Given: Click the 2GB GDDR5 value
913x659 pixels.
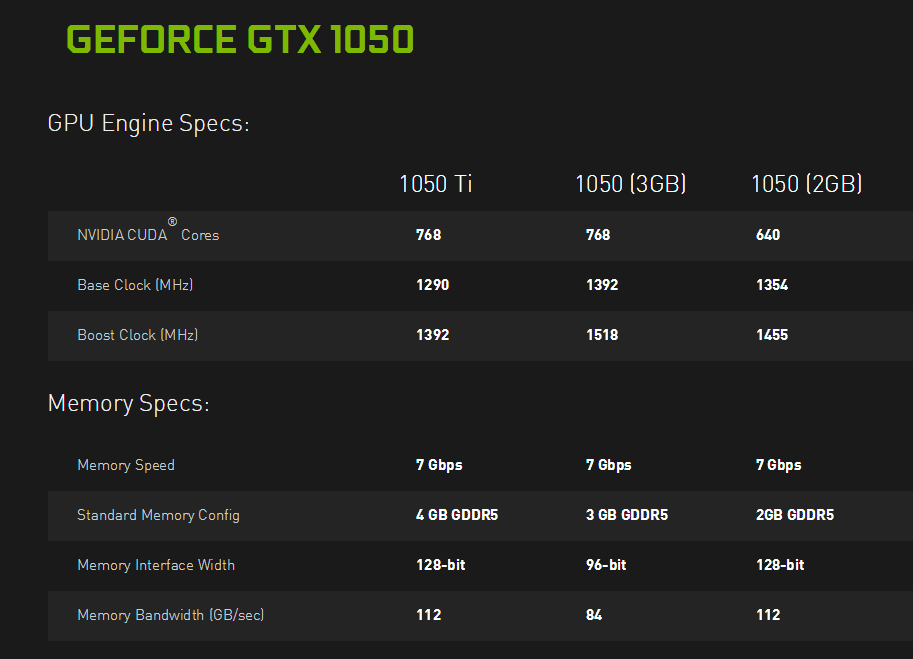Looking at the screenshot, I should [x=795, y=515].
